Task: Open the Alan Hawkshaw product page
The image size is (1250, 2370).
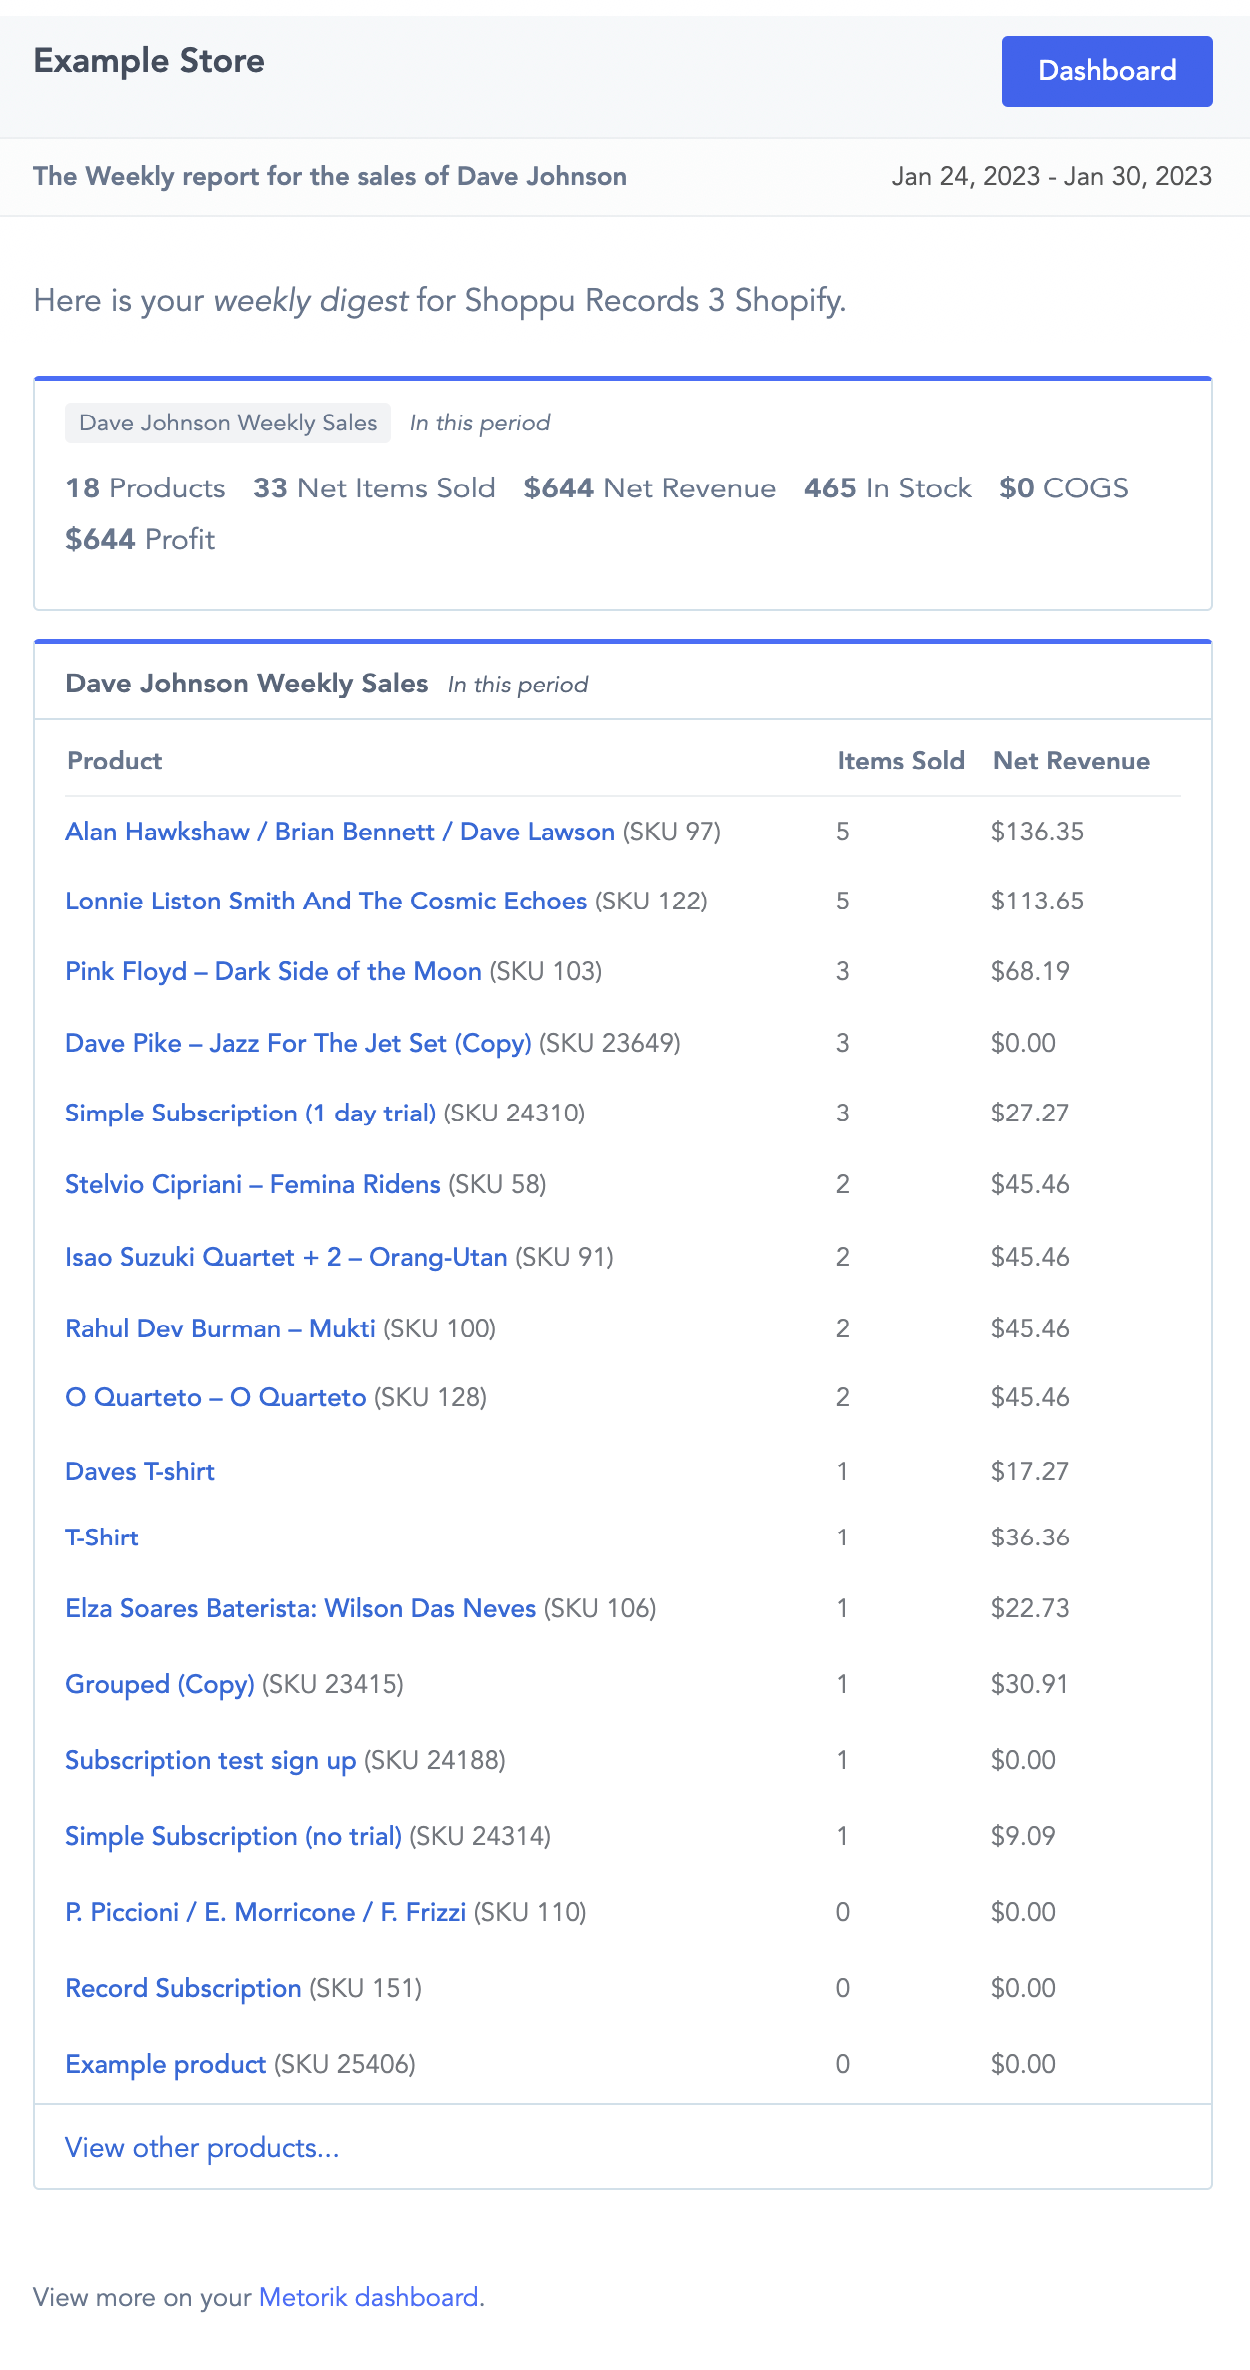Action: (x=340, y=831)
